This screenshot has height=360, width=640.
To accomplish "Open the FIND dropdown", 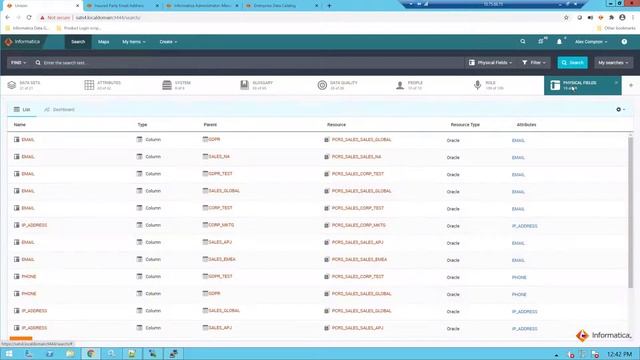I will pyautogui.click(x=18, y=63).
